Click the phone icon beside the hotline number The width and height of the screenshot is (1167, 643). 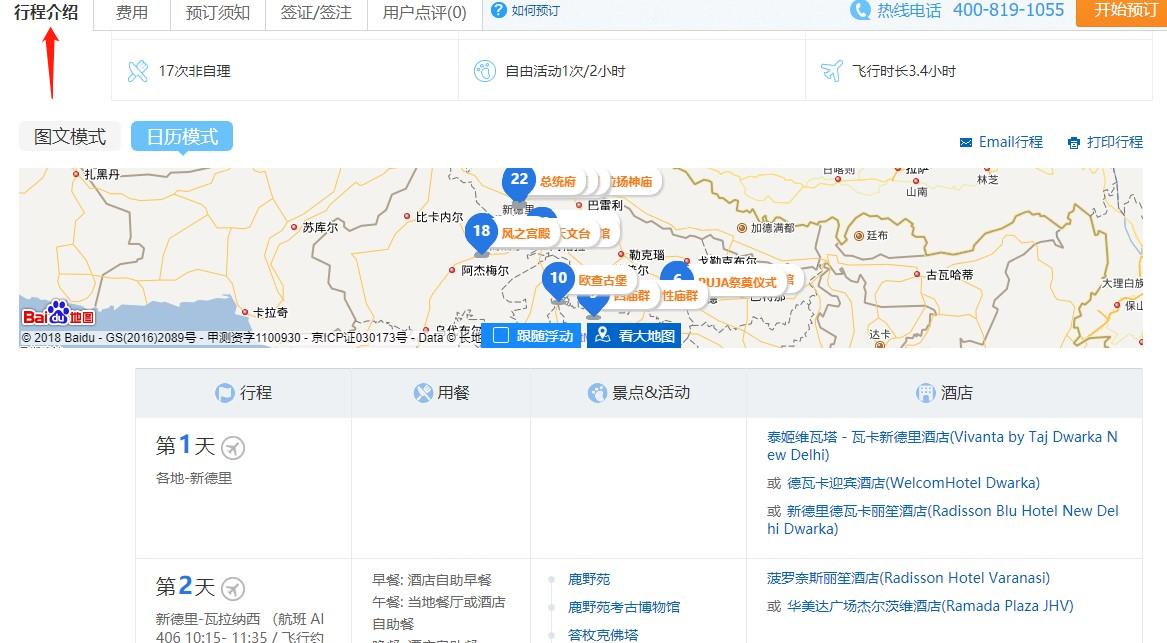point(859,11)
